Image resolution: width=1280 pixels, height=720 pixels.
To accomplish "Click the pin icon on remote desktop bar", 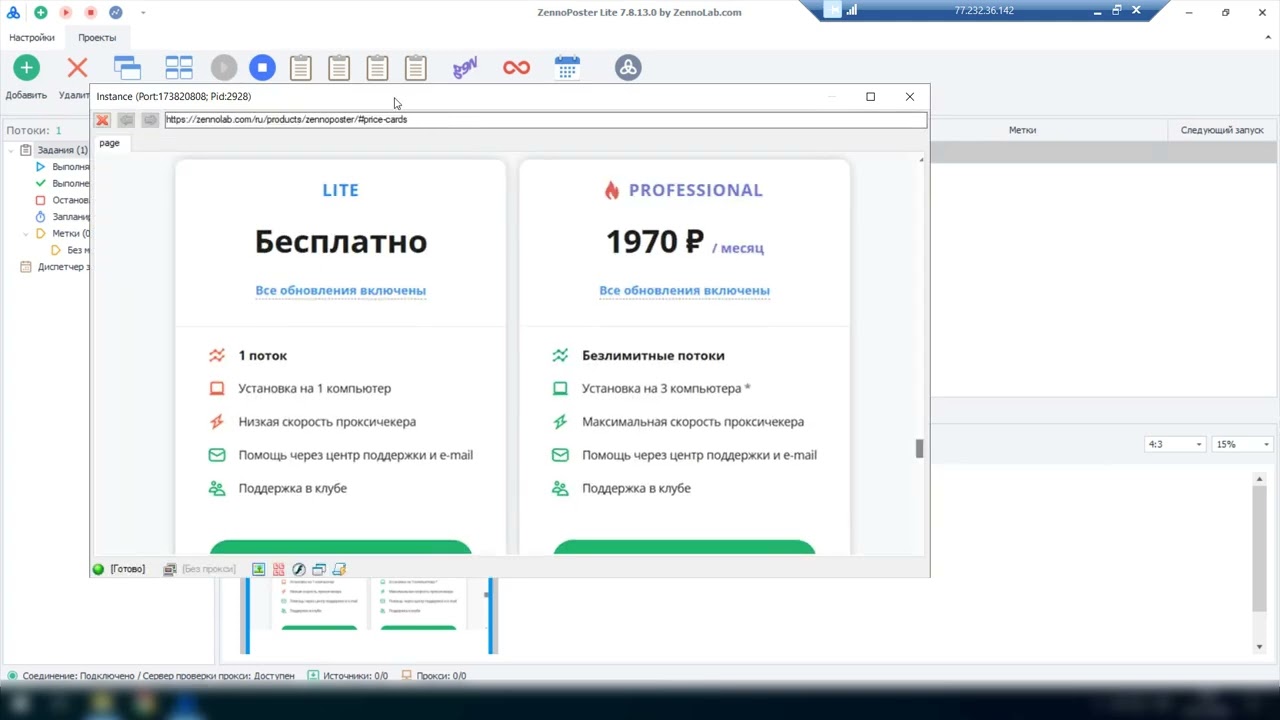I will pos(832,11).
